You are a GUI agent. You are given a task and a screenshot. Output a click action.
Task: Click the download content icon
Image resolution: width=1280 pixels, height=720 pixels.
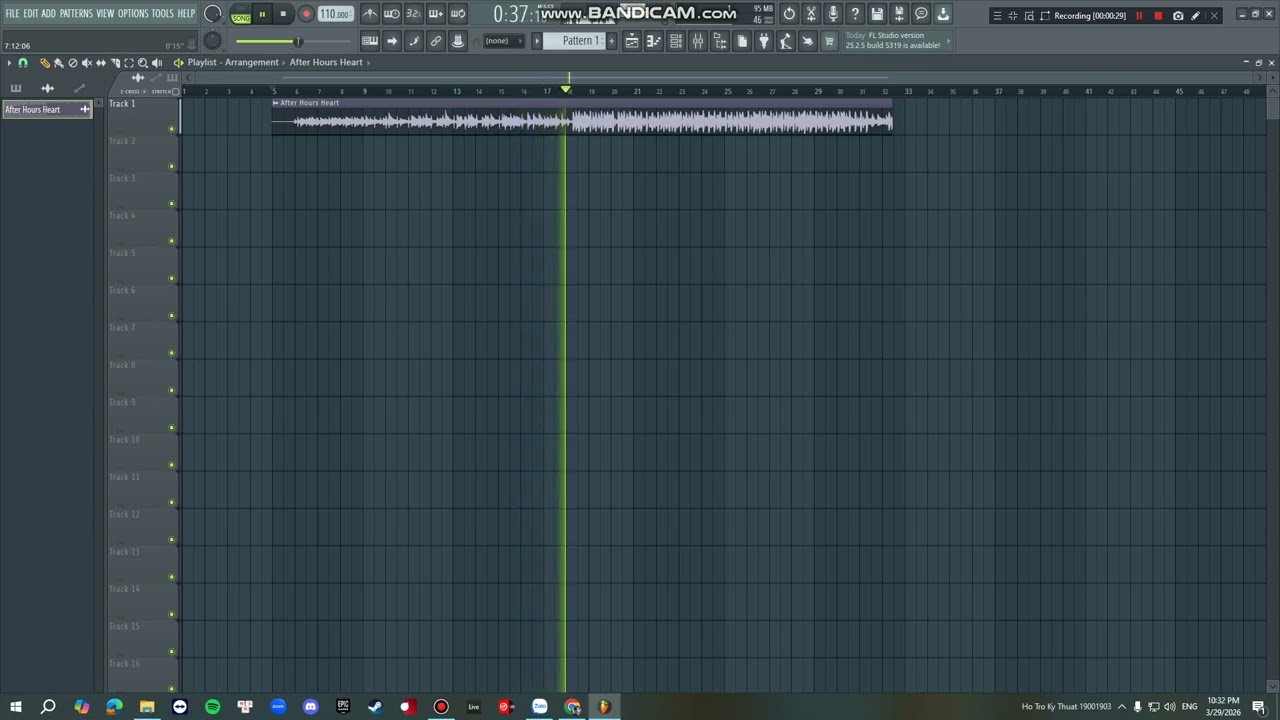pos(943,14)
